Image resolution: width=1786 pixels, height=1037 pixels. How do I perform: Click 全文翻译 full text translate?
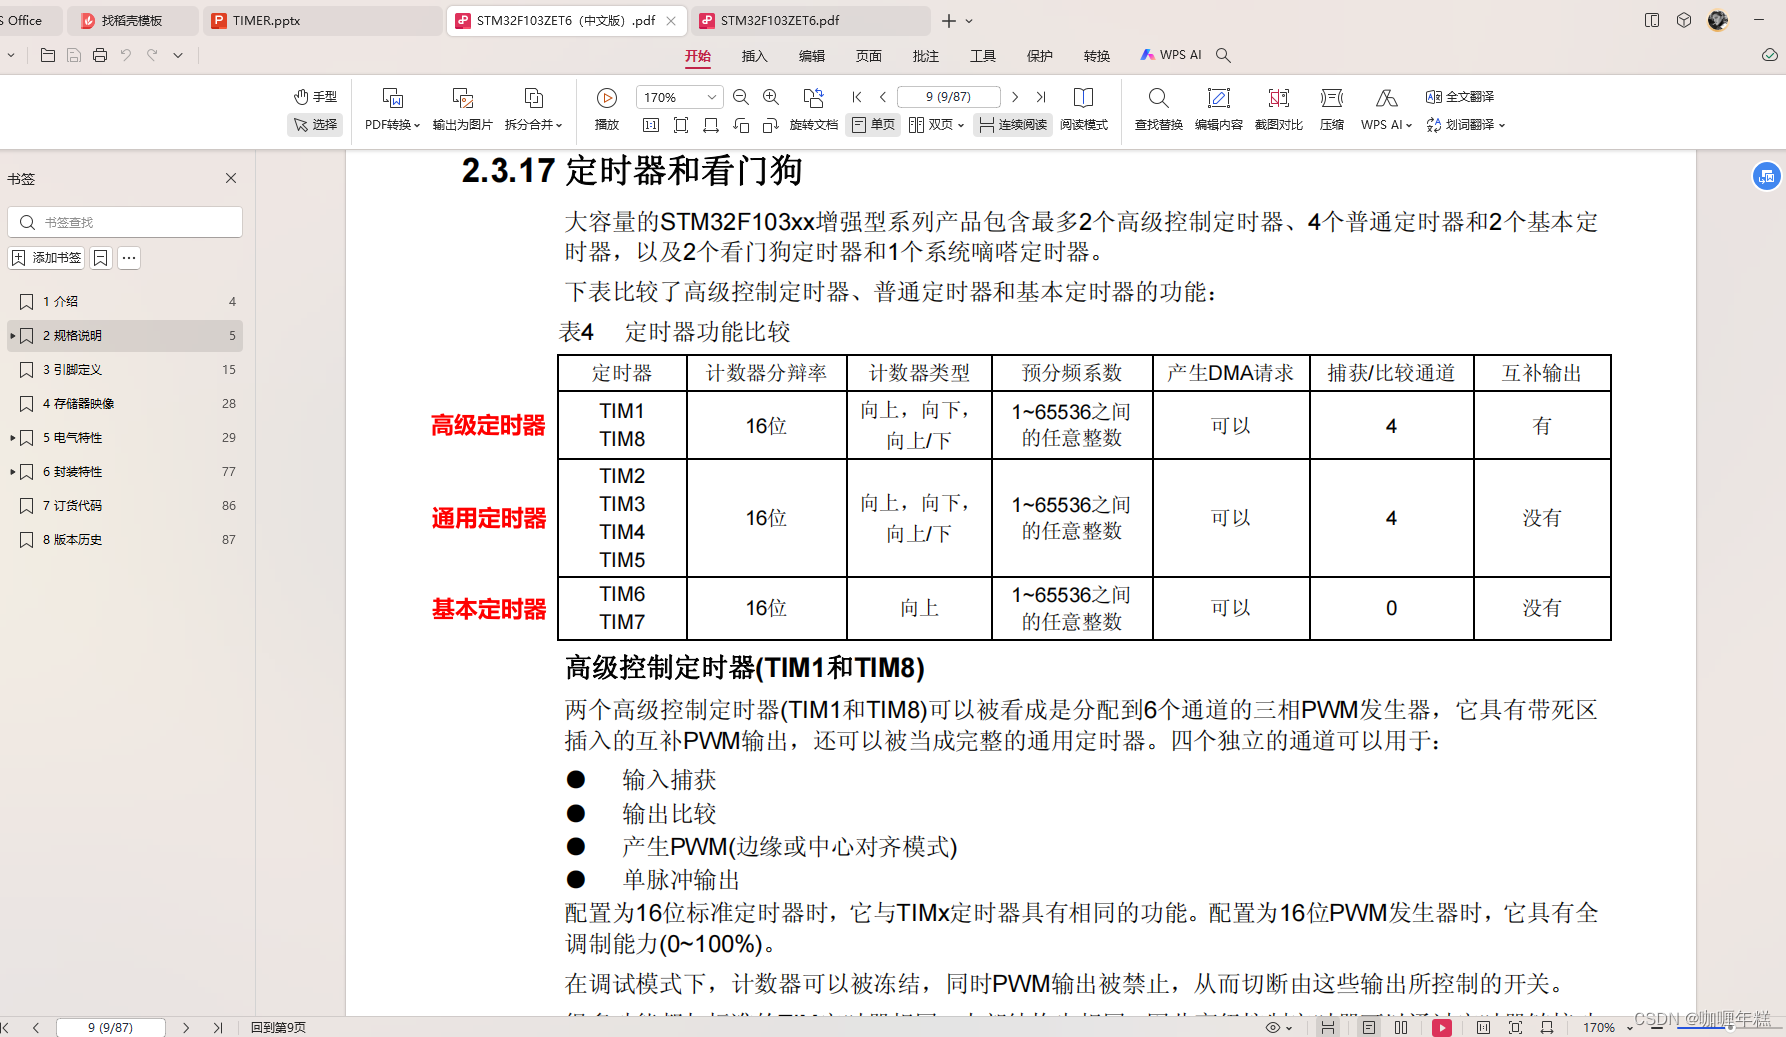[x=1460, y=97]
